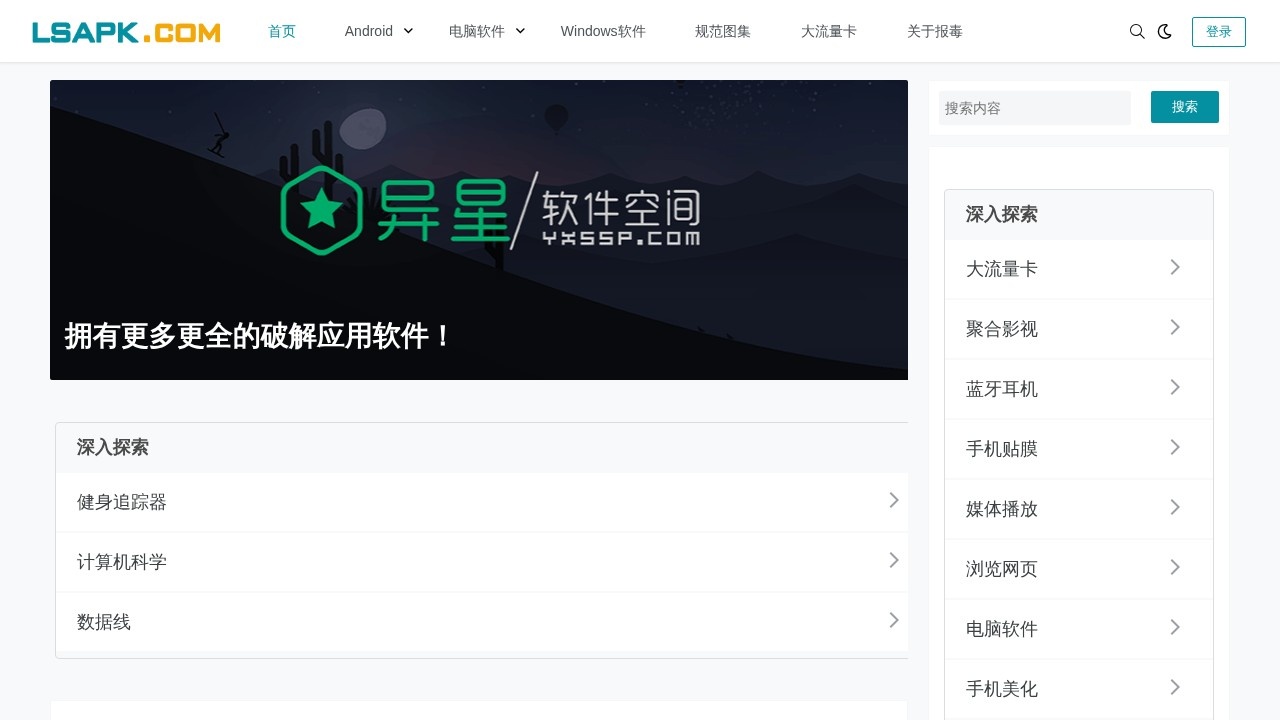
Task: Go to the 首页 nav tab
Action: [x=282, y=31]
